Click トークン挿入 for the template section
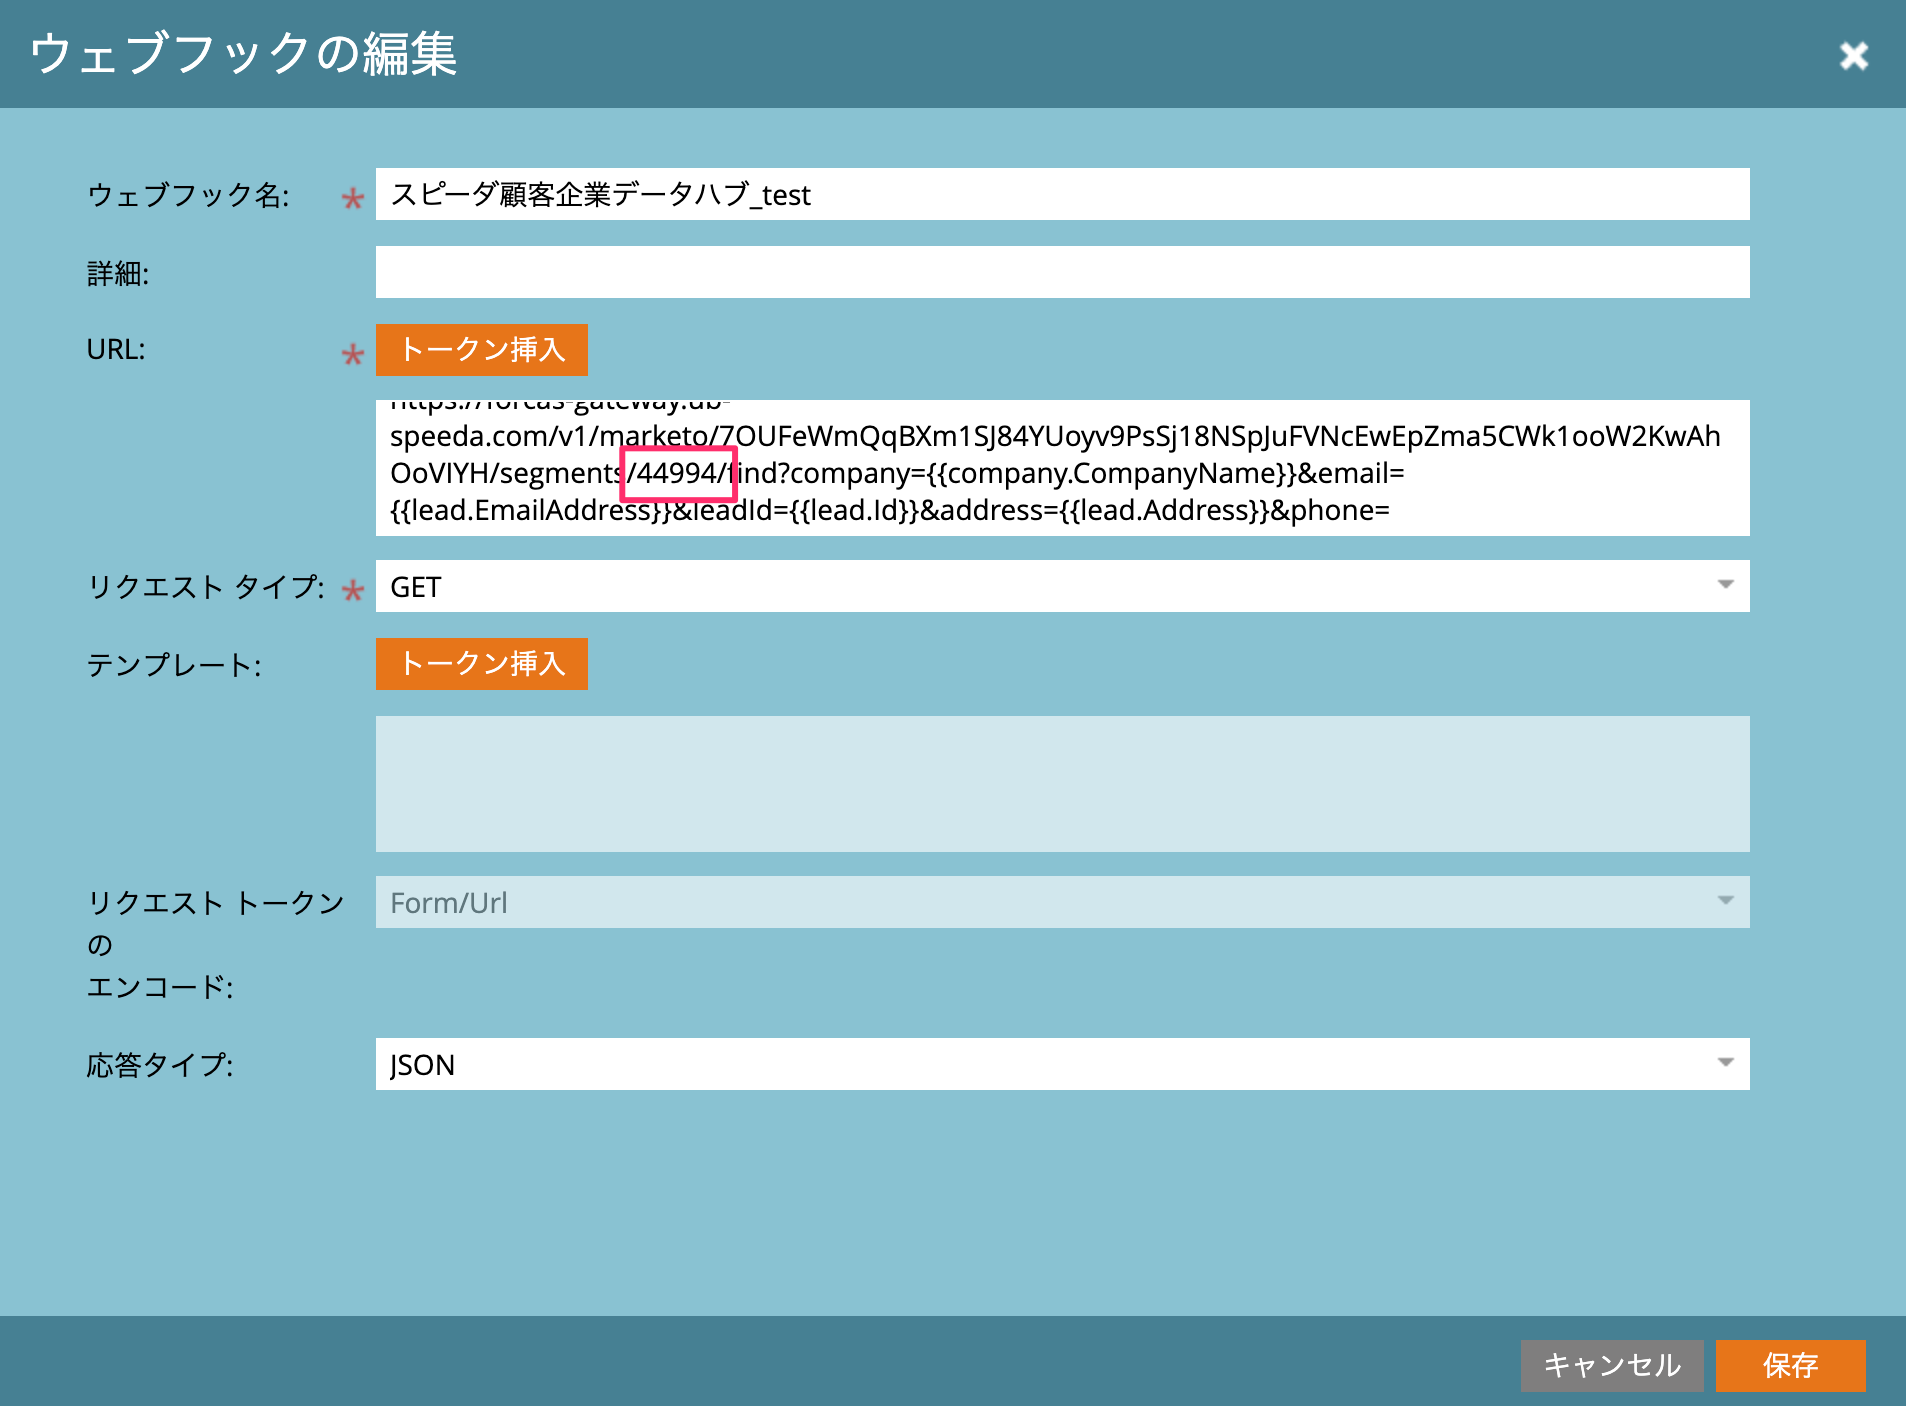Viewport: 1906px width, 1406px height. point(481,663)
